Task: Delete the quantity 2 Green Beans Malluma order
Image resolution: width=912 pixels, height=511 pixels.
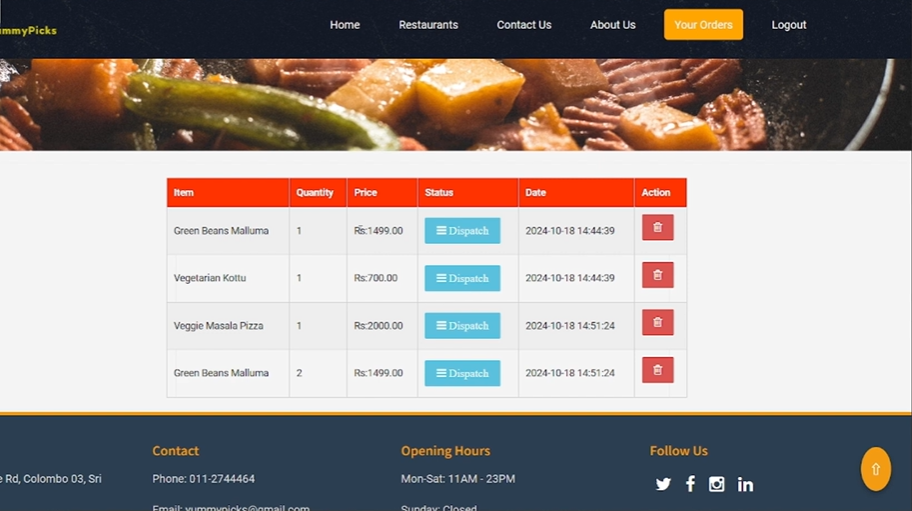Action: click(658, 370)
